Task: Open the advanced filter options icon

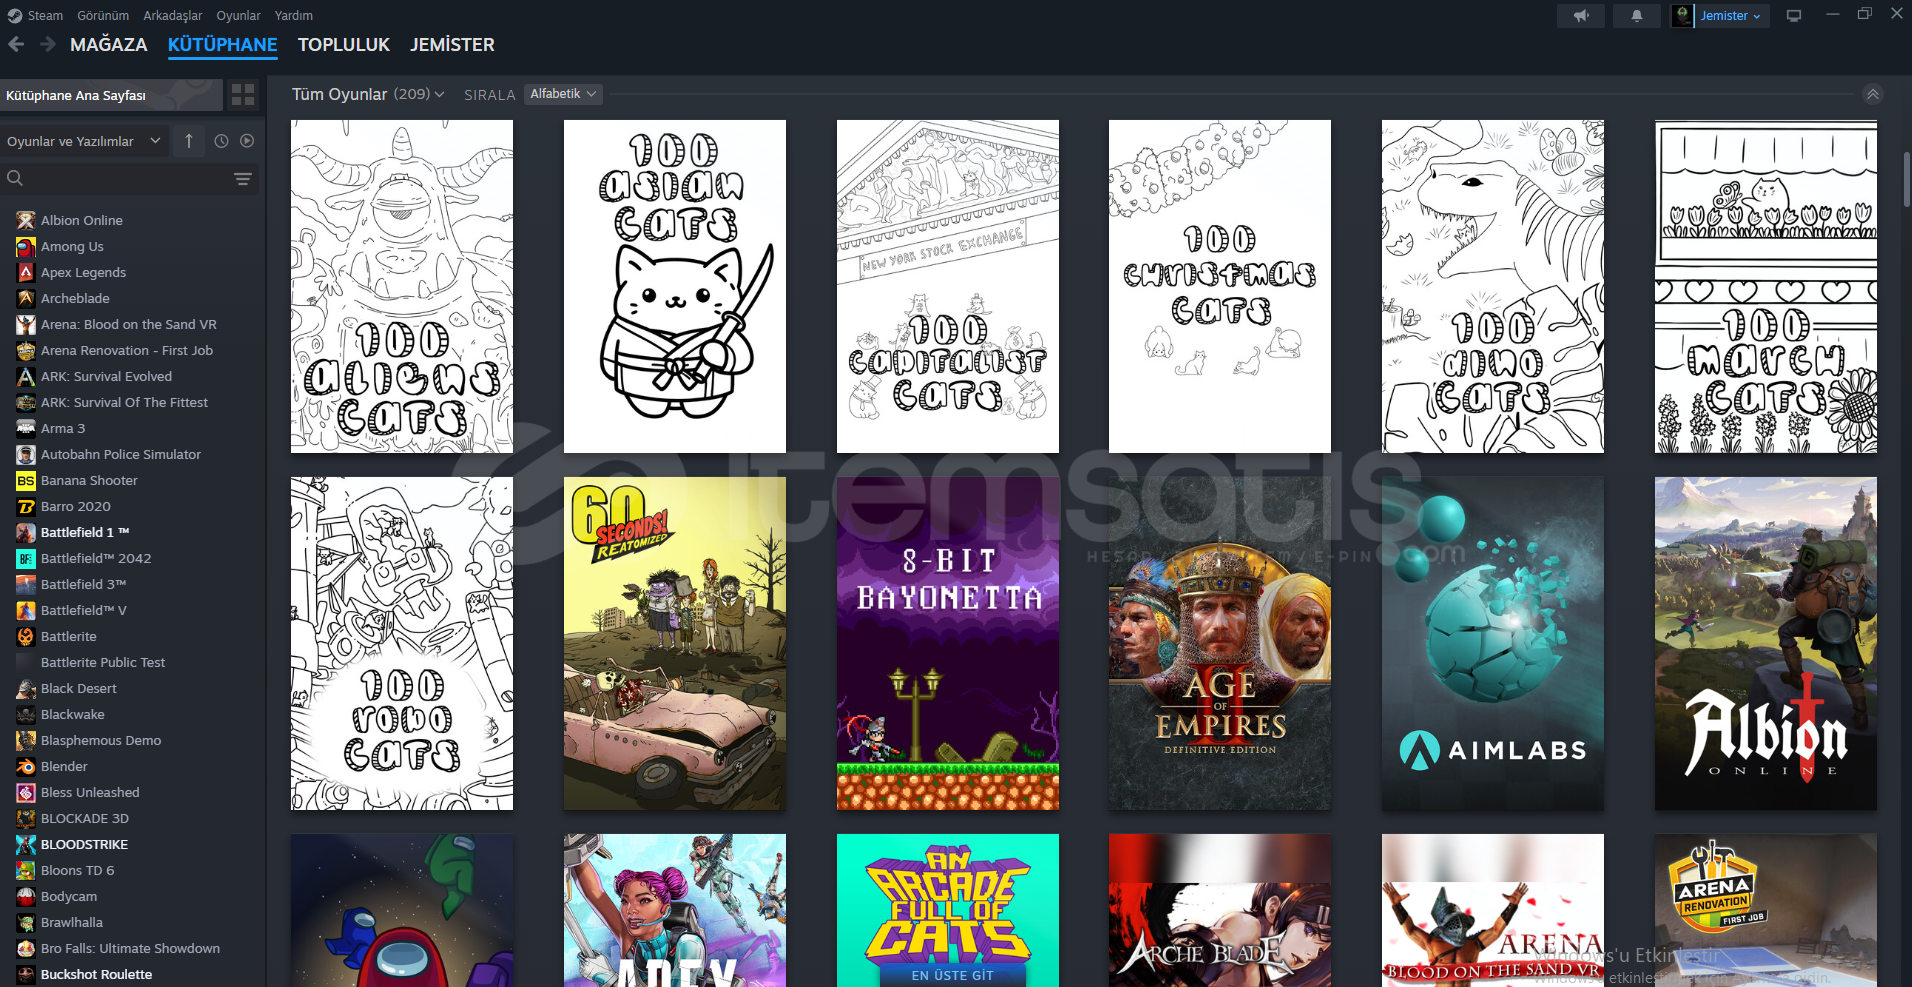Action: [x=242, y=179]
